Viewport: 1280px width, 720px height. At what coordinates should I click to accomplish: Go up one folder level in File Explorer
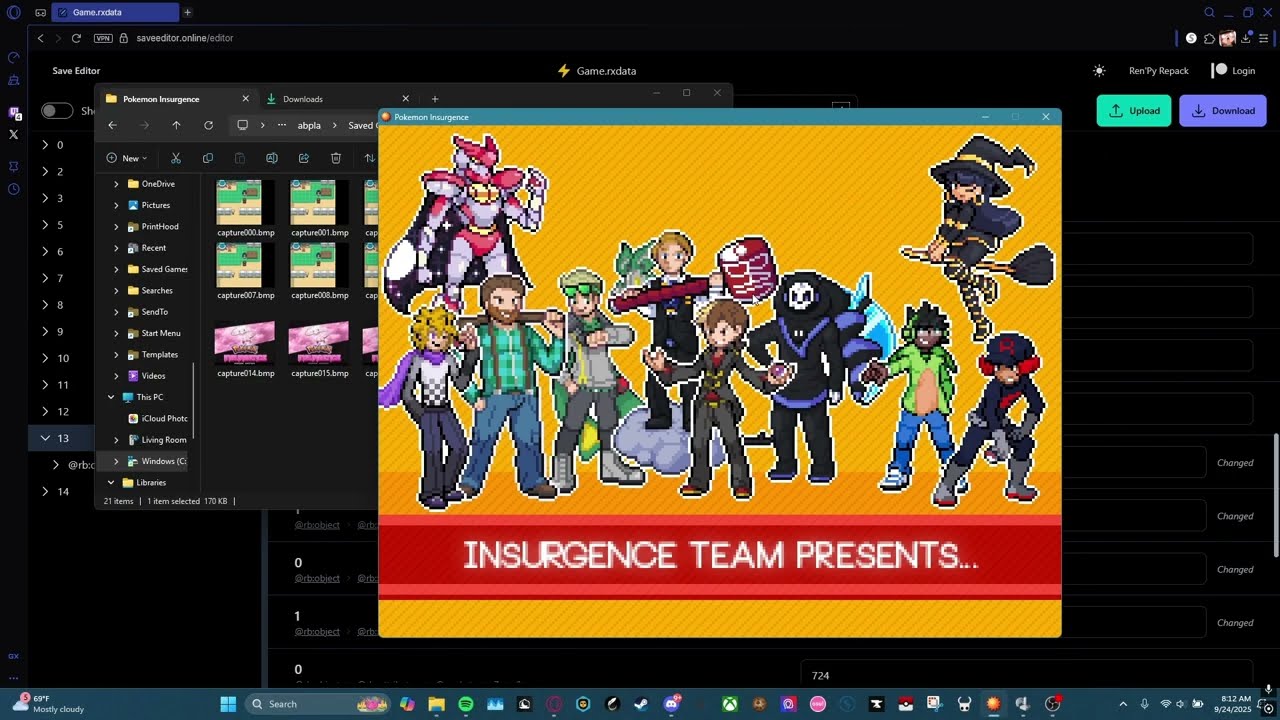[176, 125]
